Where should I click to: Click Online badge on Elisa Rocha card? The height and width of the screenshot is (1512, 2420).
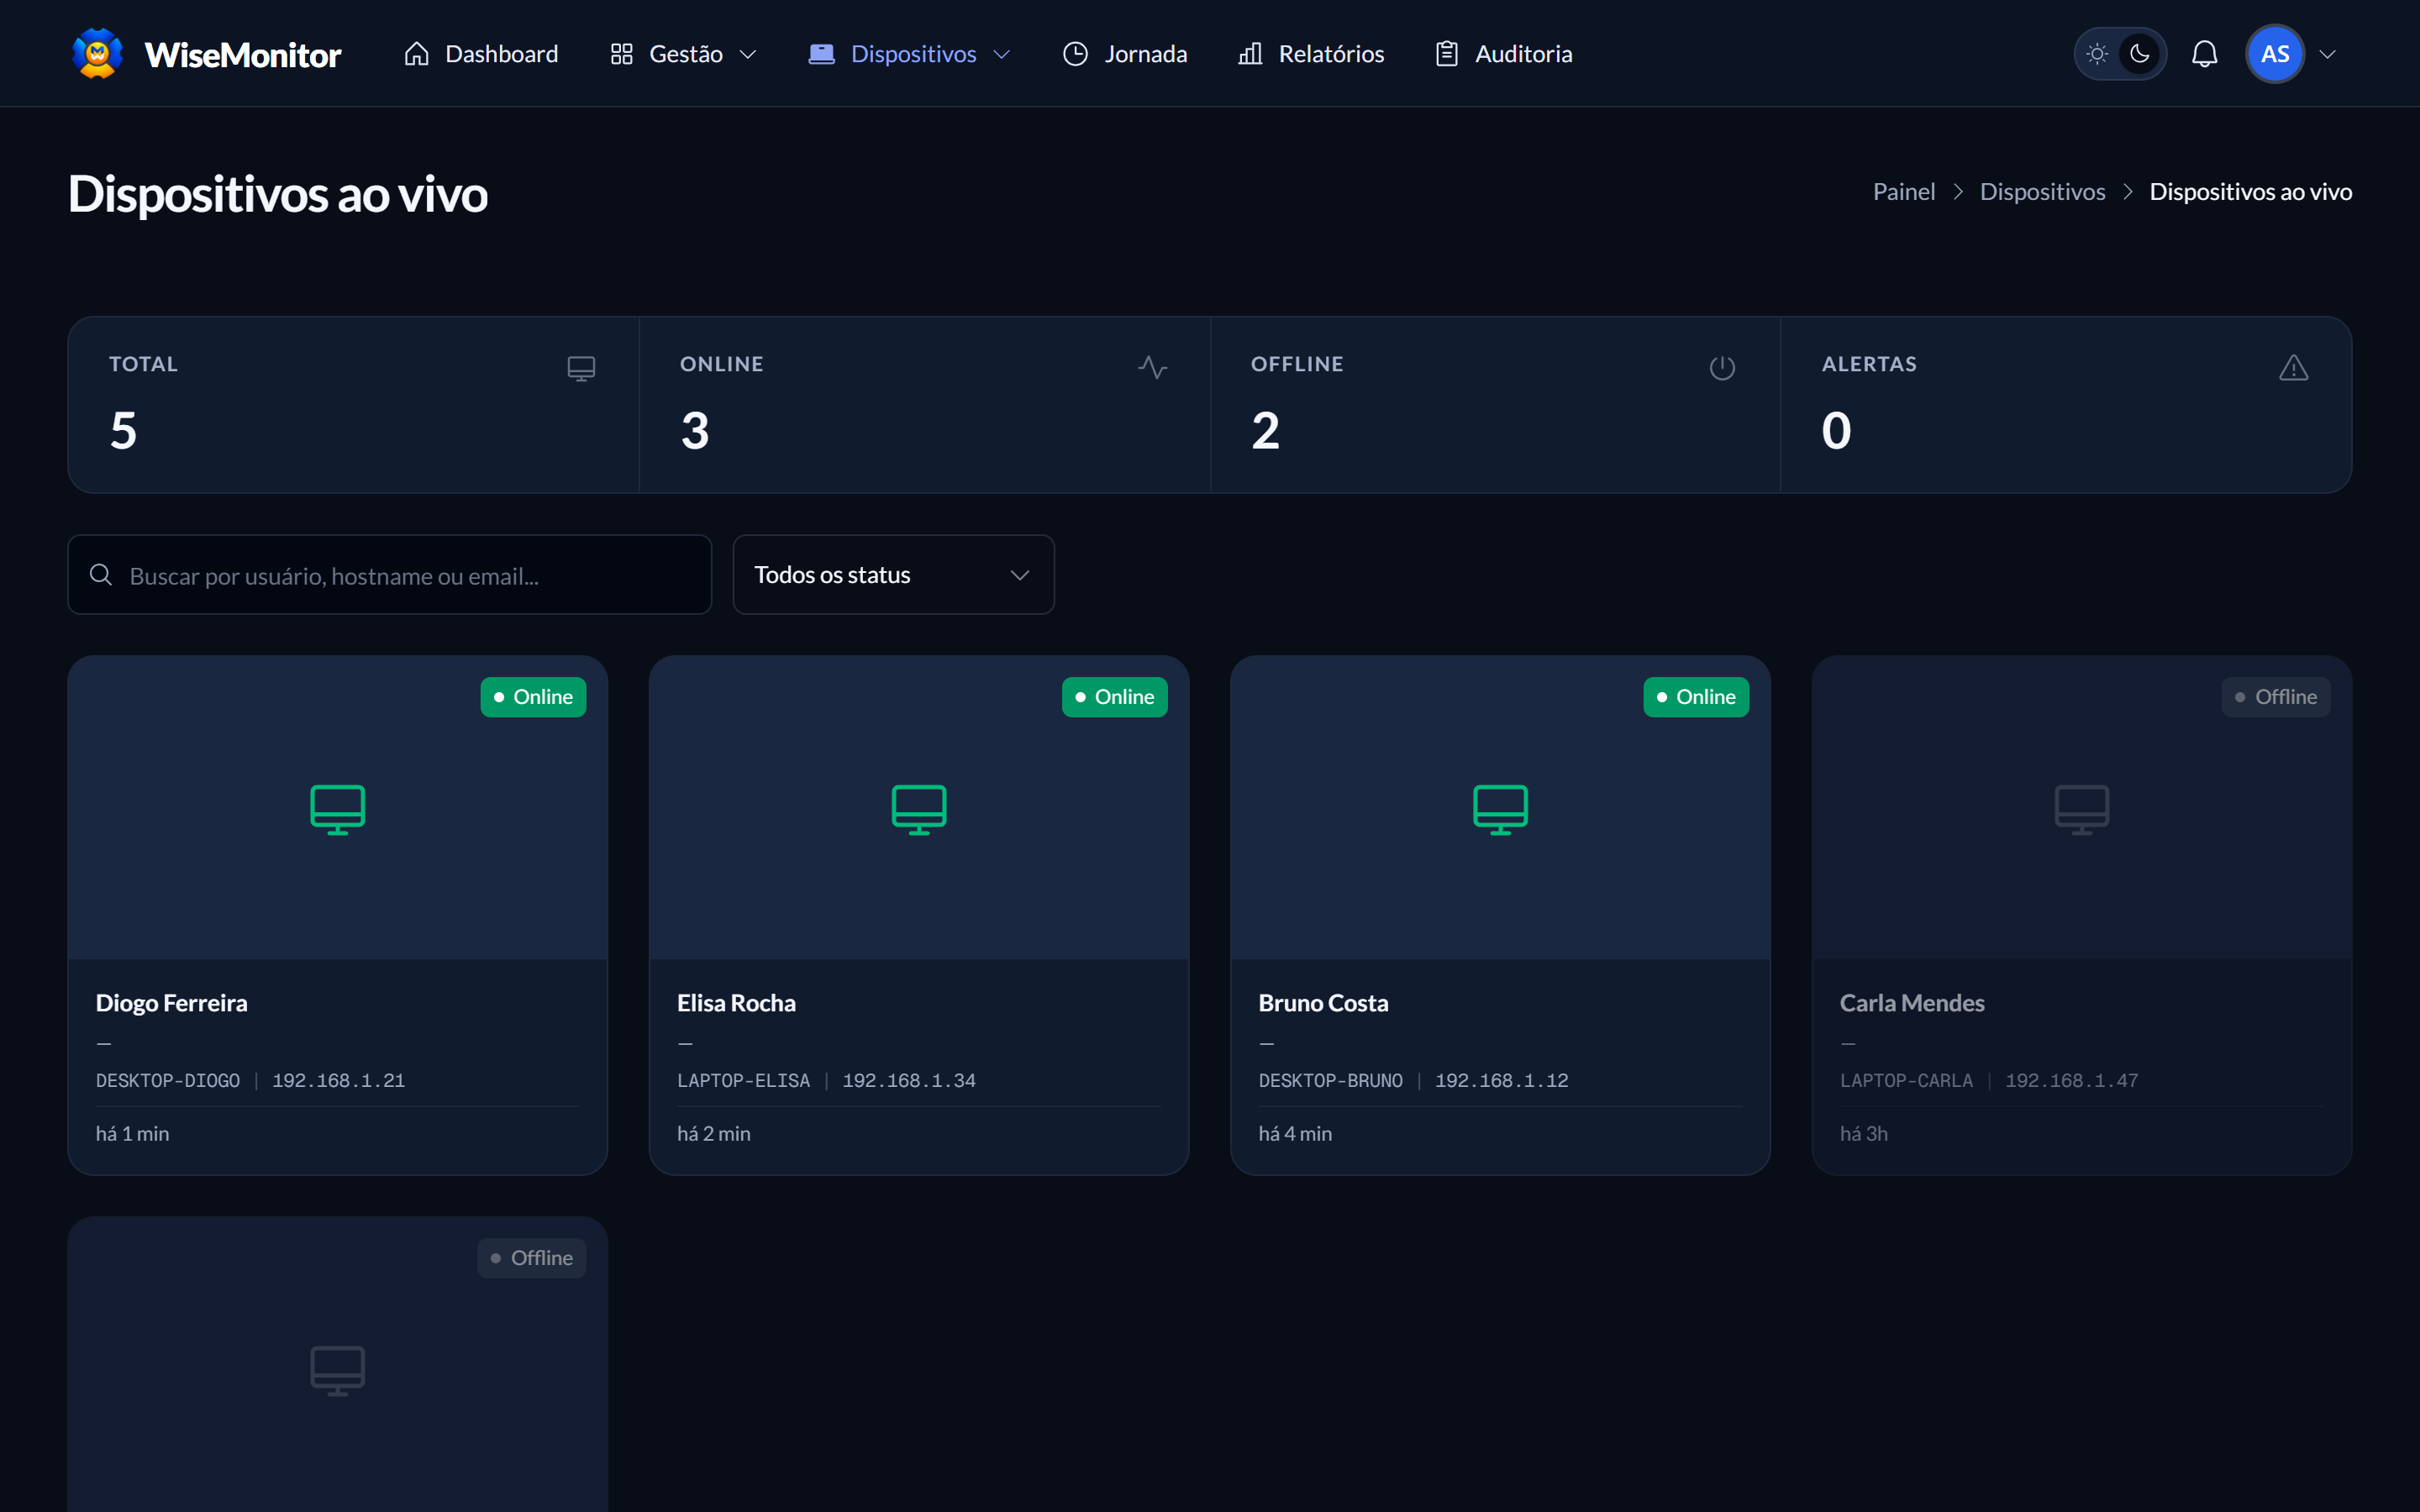tap(1114, 697)
